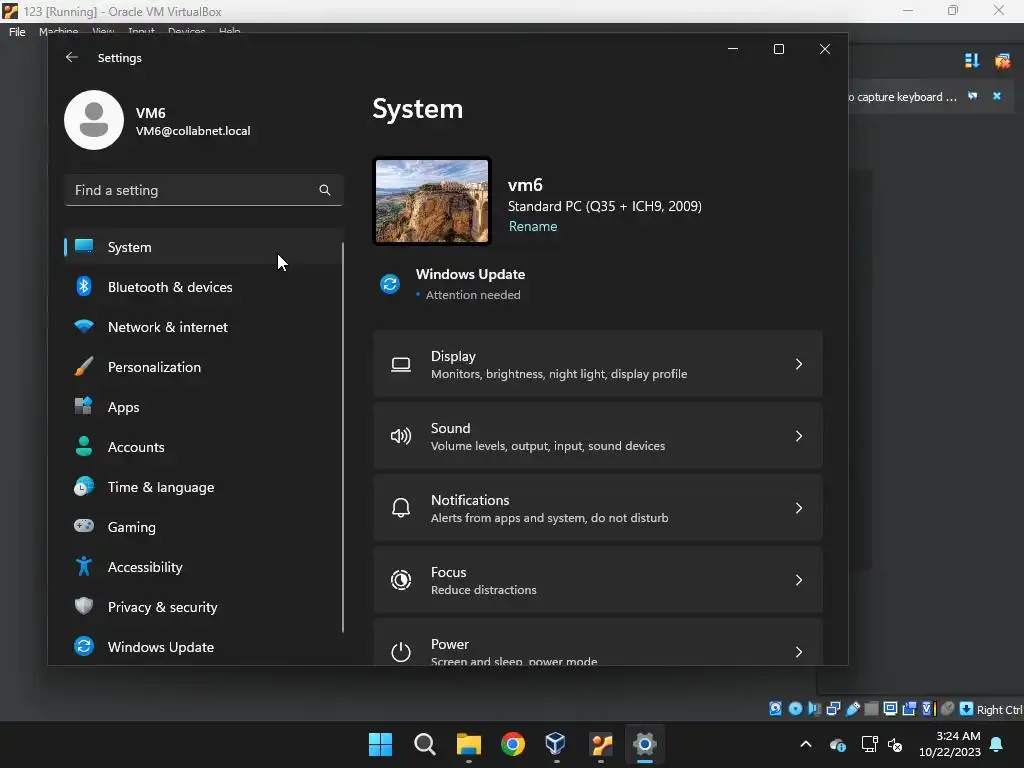Screen dimensions: 1024x768
Task: Click the notification pin icon beside capture keyboard
Action: pyautogui.click(x=972, y=96)
